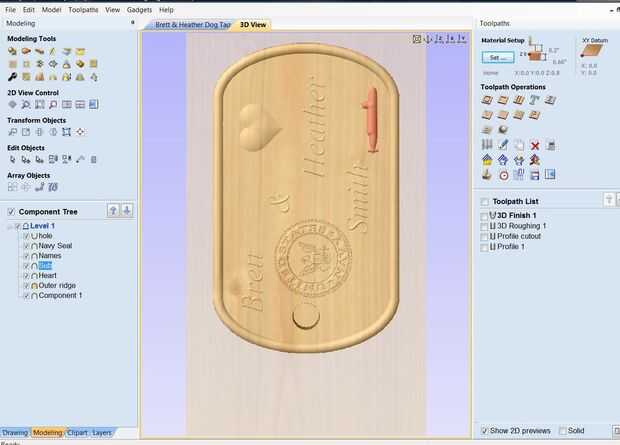The width and height of the screenshot is (620, 445).
Task: Click the XY Datum material icon
Action: coord(592,51)
